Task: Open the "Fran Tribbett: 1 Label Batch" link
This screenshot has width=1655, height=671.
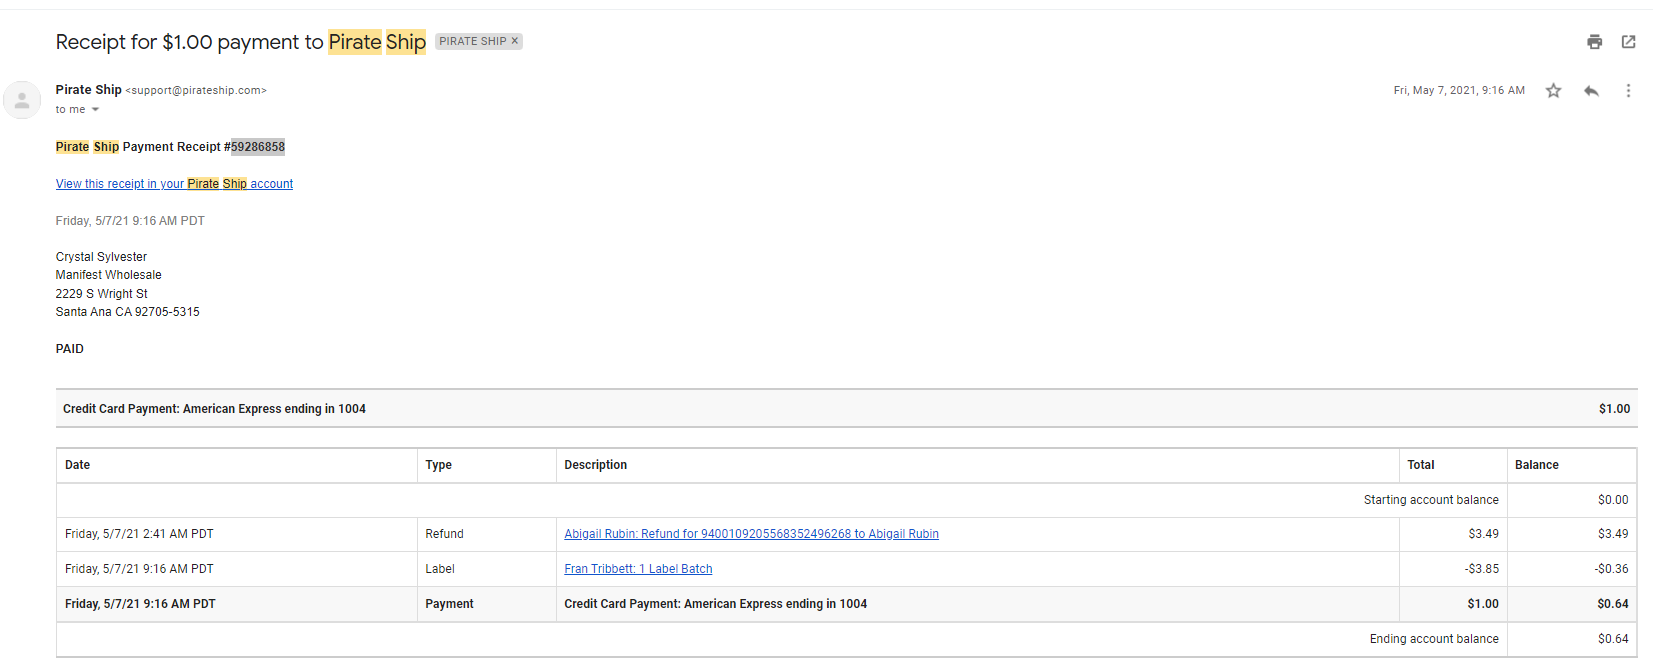Action: [x=638, y=569]
